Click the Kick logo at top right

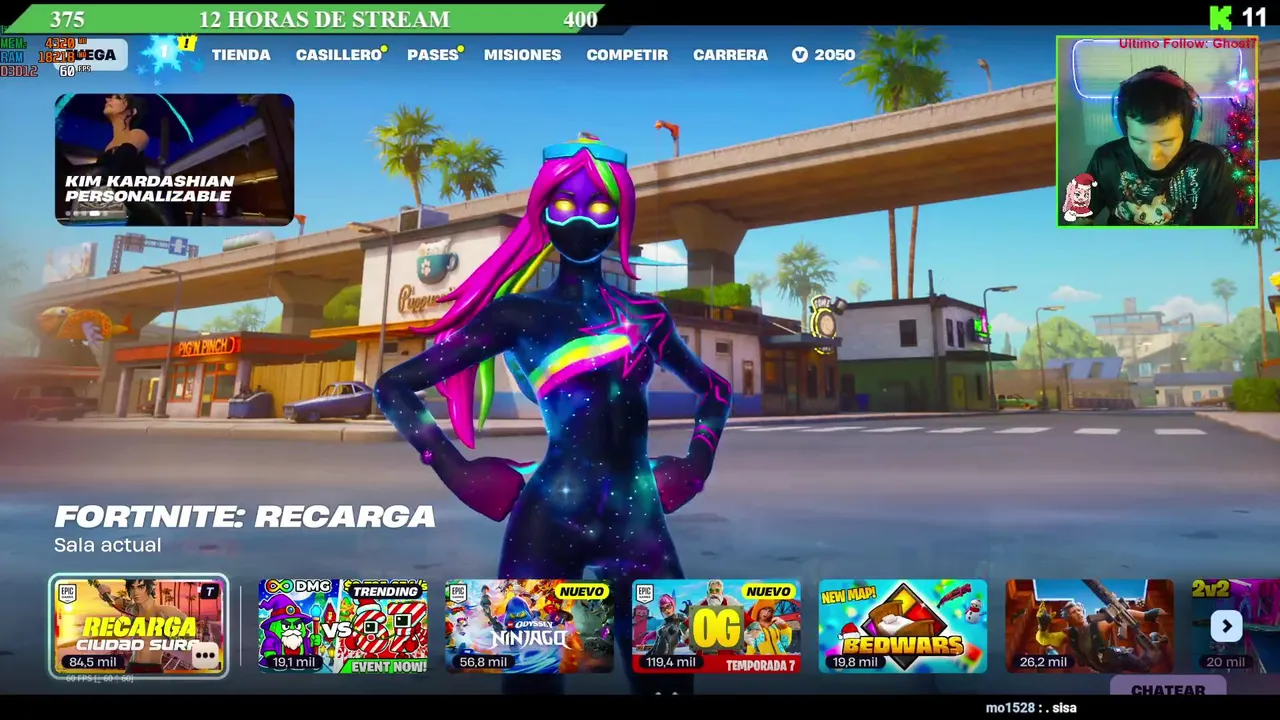(x=1221, y=17)
